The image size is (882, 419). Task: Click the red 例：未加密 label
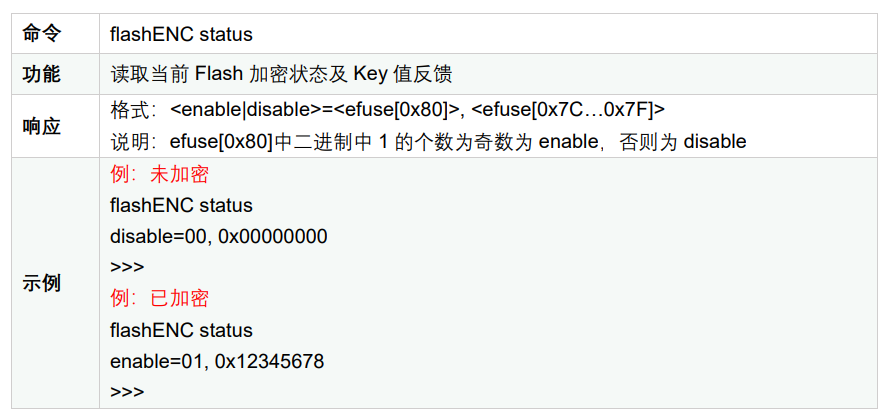tap(159, 174)
